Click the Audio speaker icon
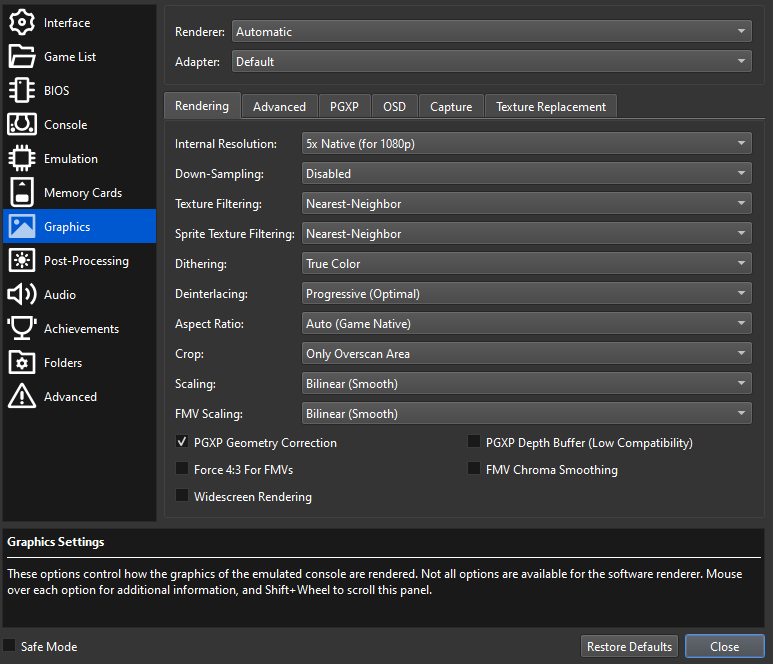 pos(22,295)
